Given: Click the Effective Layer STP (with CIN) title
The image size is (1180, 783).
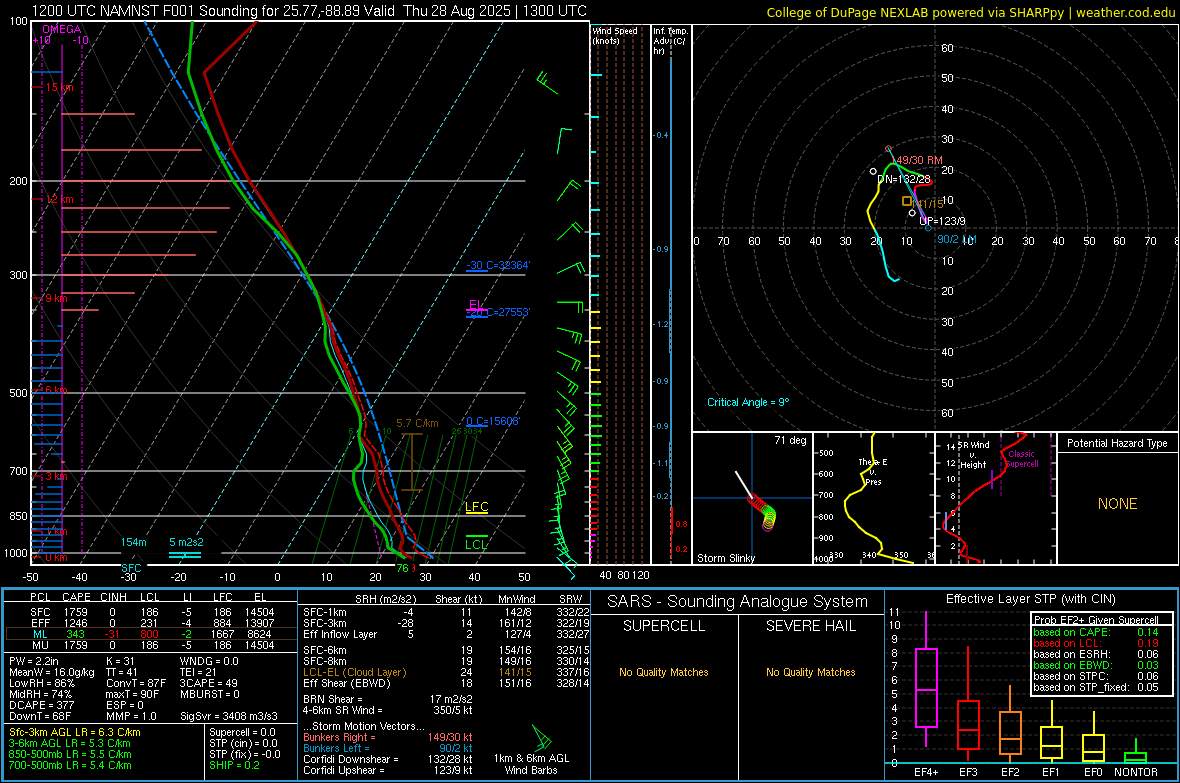Looking at the screenshot, I should pyautogui.click(x=1030, y=599).
